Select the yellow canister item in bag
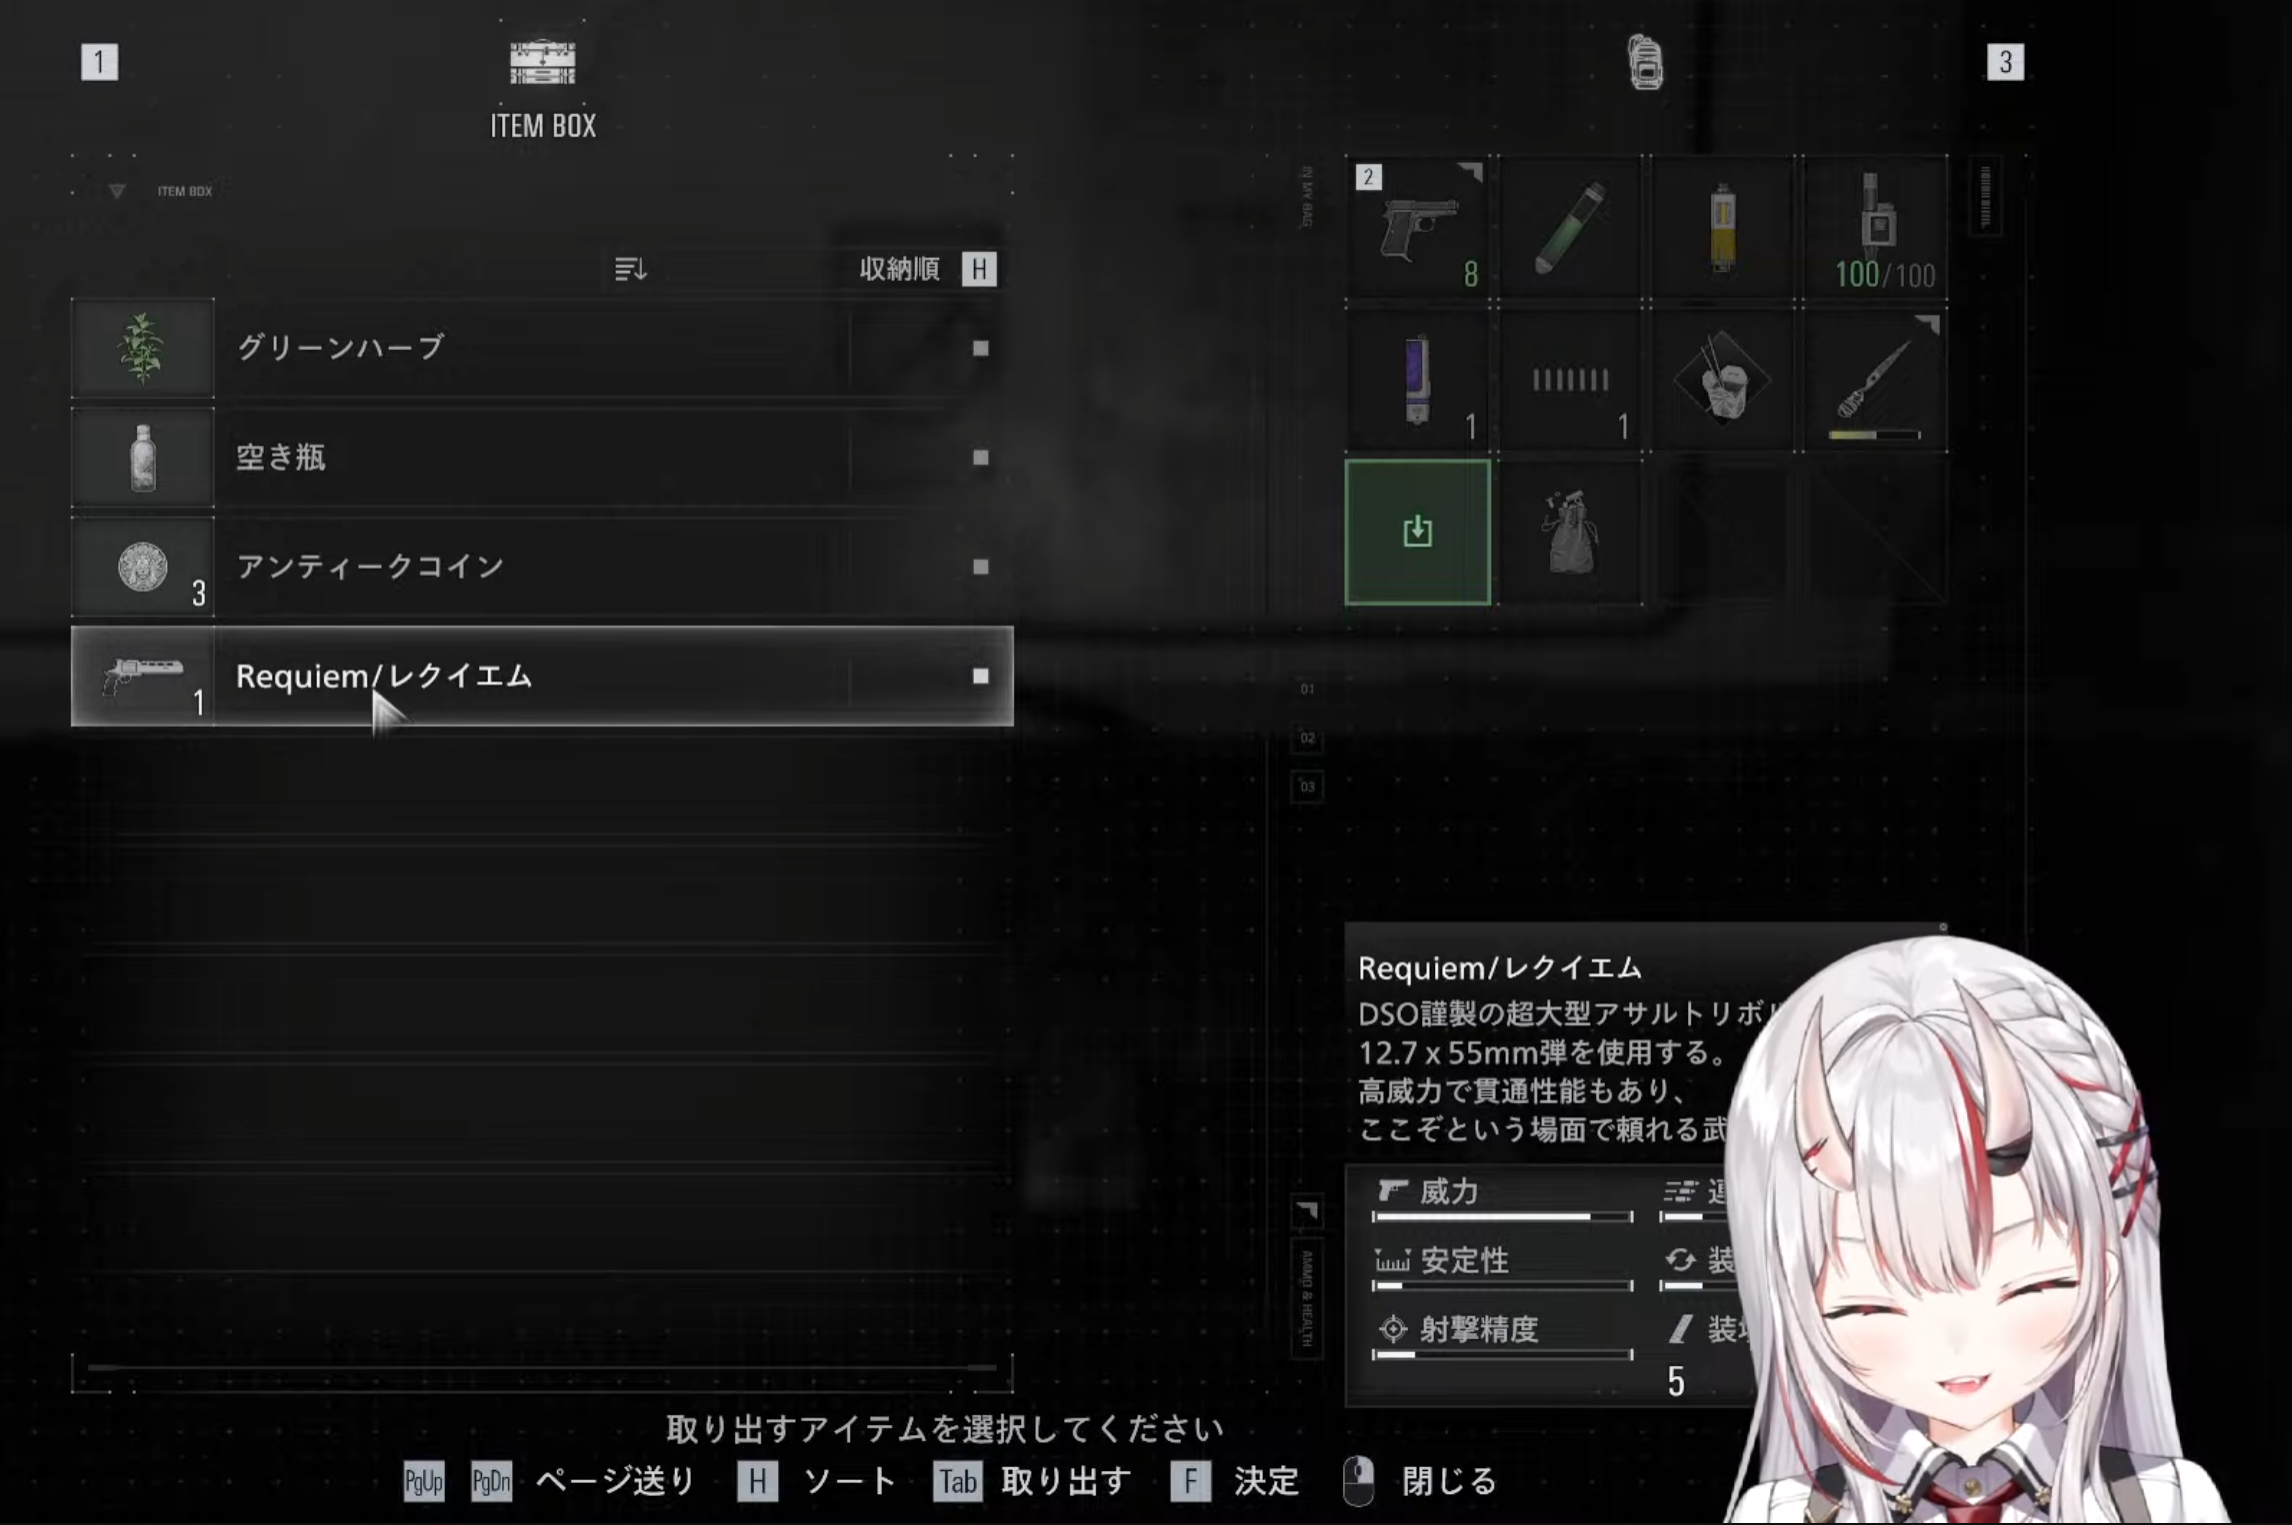2292x1525 pixels. (x=1722, y=228)
